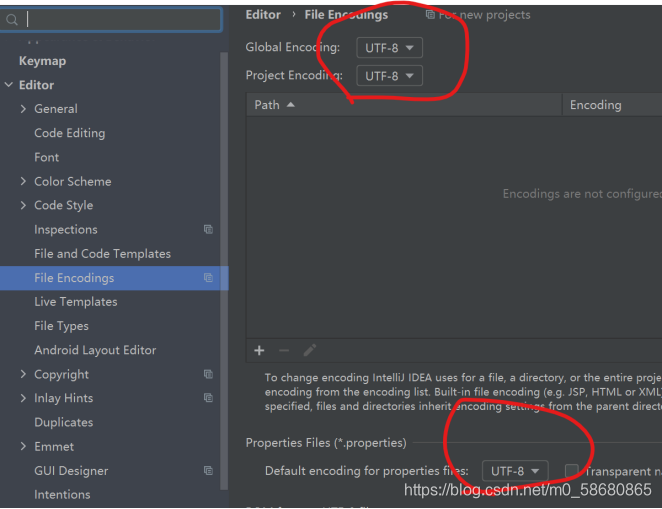This screenshot has width=662, height=509.
Task: Open Android Layout Editor settings
Action: coord(95,350)
